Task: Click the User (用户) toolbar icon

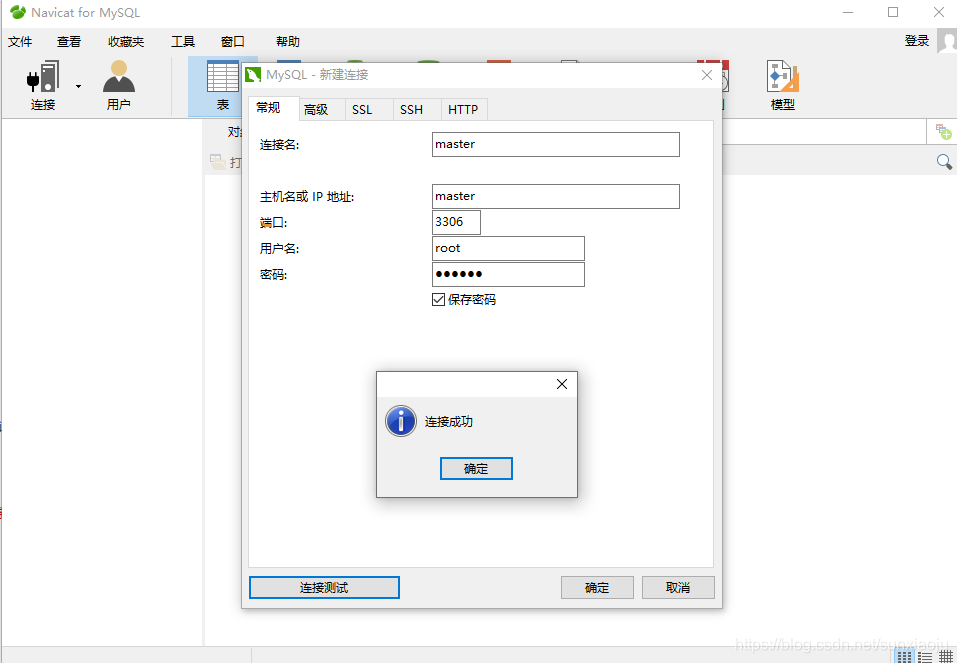Action: pos(118,85)
